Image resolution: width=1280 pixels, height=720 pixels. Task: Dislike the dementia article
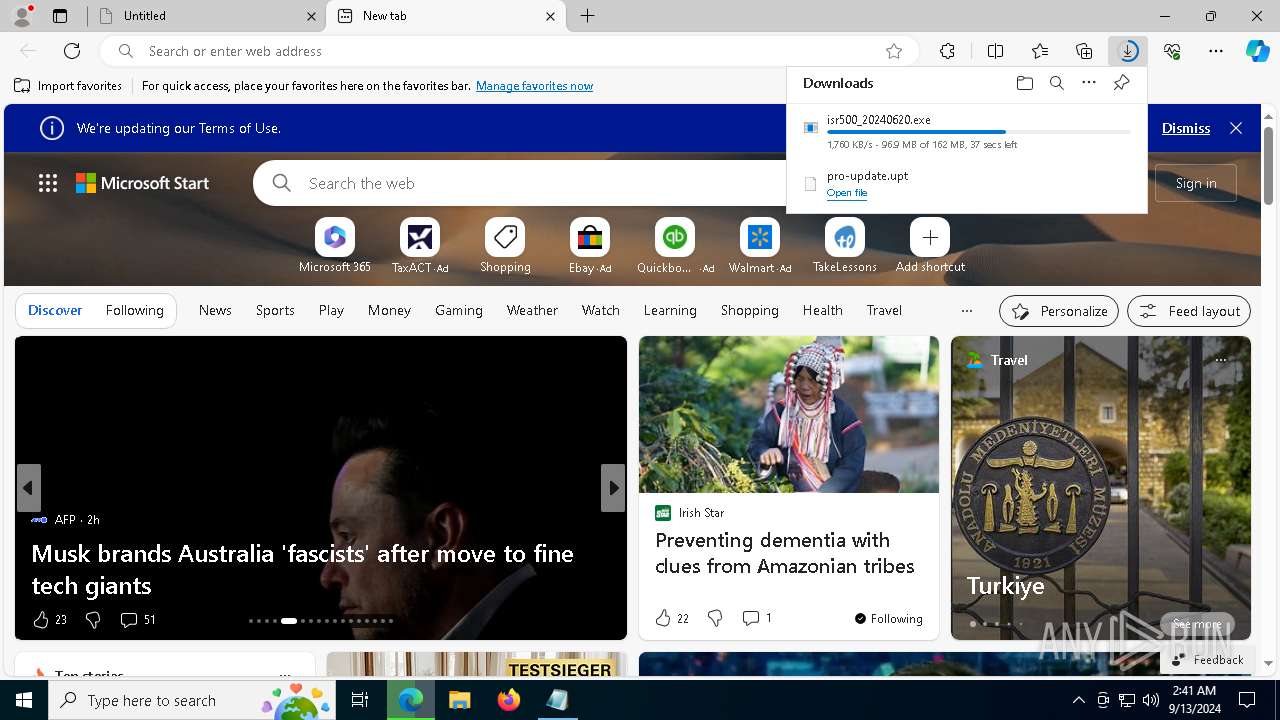click(x=715, y=618)
